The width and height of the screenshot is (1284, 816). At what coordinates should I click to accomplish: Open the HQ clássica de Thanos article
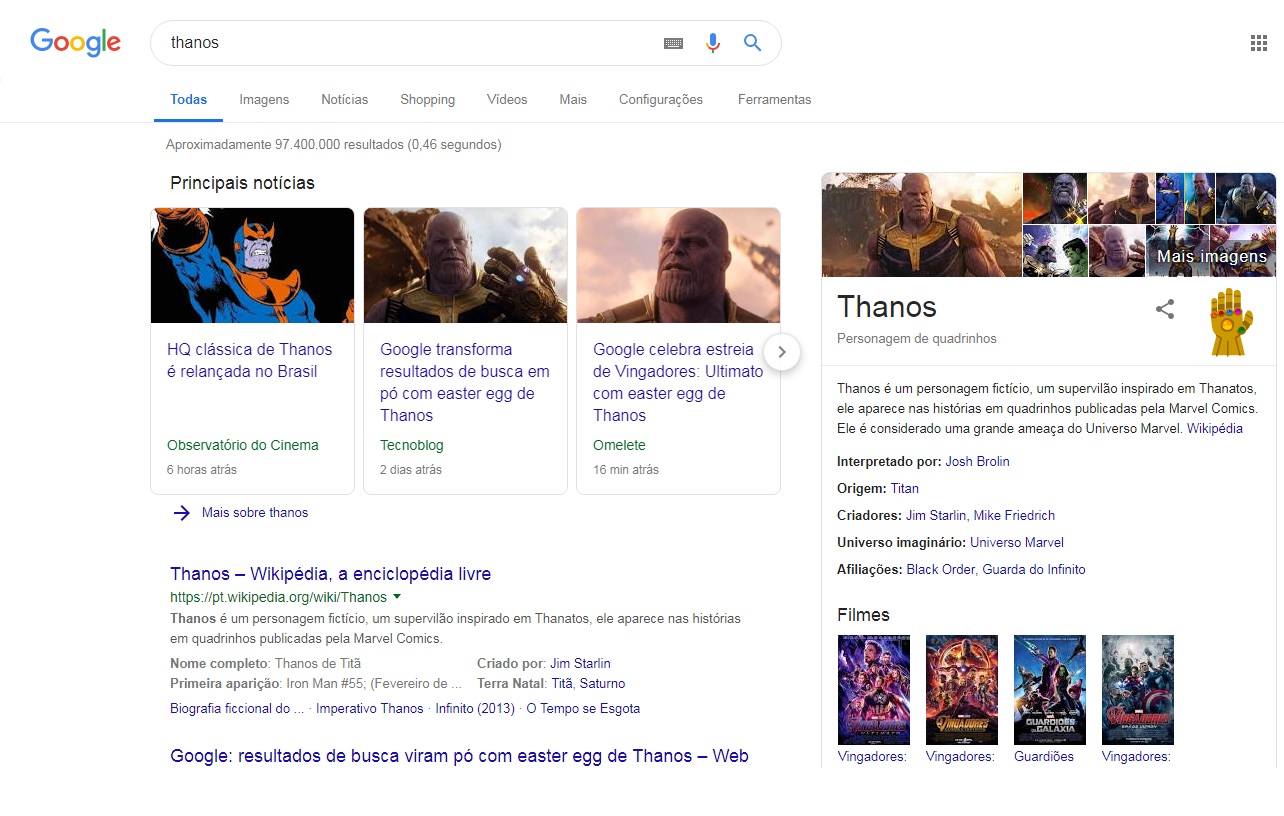pyautogui.click(x=250, y=360)
